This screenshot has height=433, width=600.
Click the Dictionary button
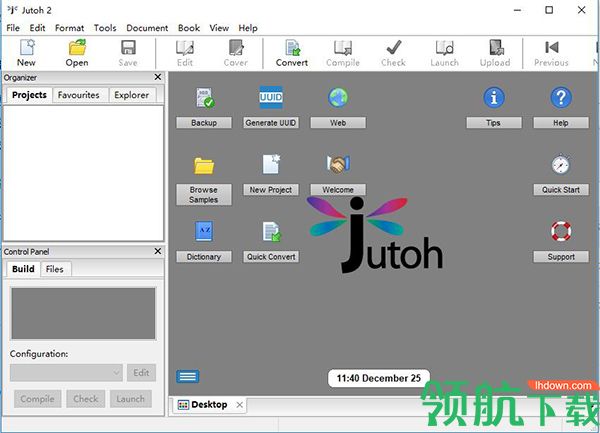[204, 257]
